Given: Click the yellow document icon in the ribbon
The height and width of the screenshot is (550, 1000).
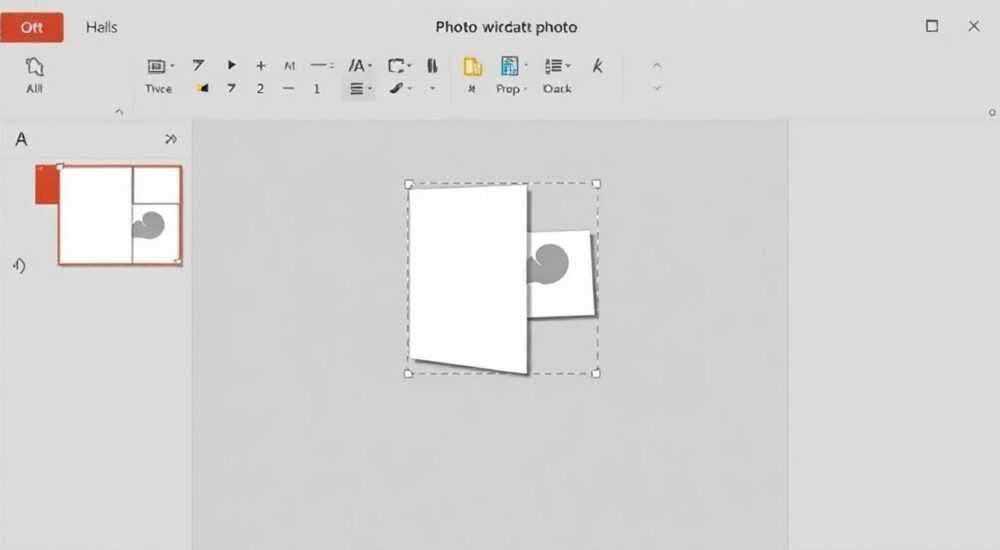Looking at the screenshot, I should pyautogui.click(x=473, y=66).
